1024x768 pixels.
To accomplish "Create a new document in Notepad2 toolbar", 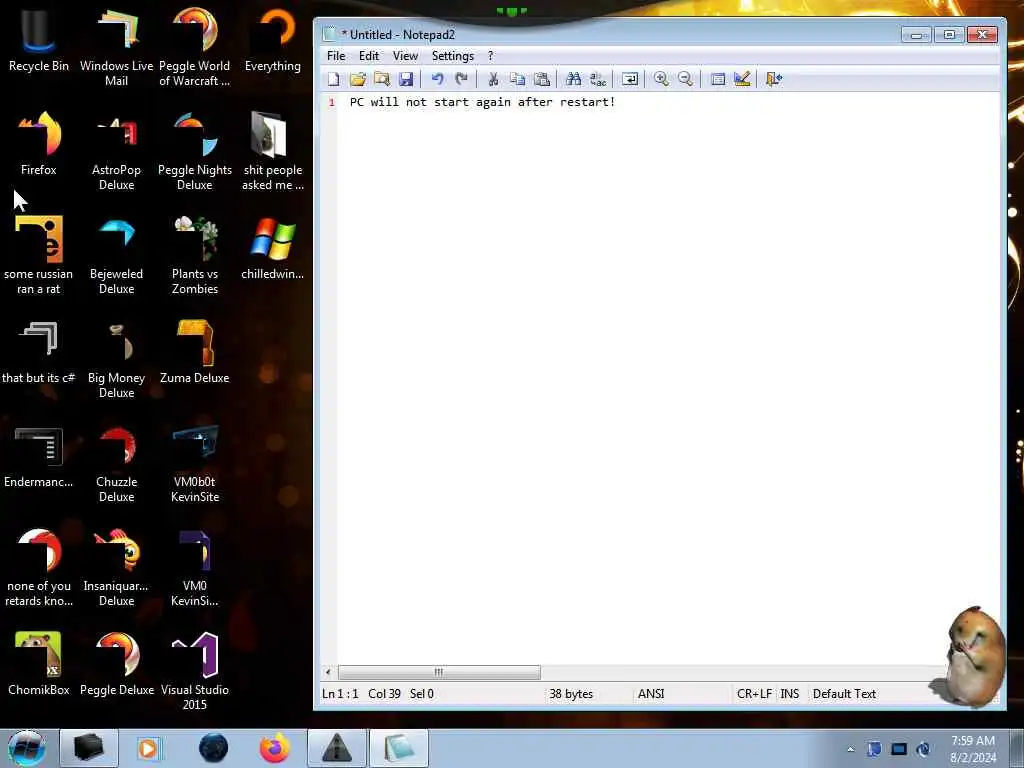I will pos(334,80).
